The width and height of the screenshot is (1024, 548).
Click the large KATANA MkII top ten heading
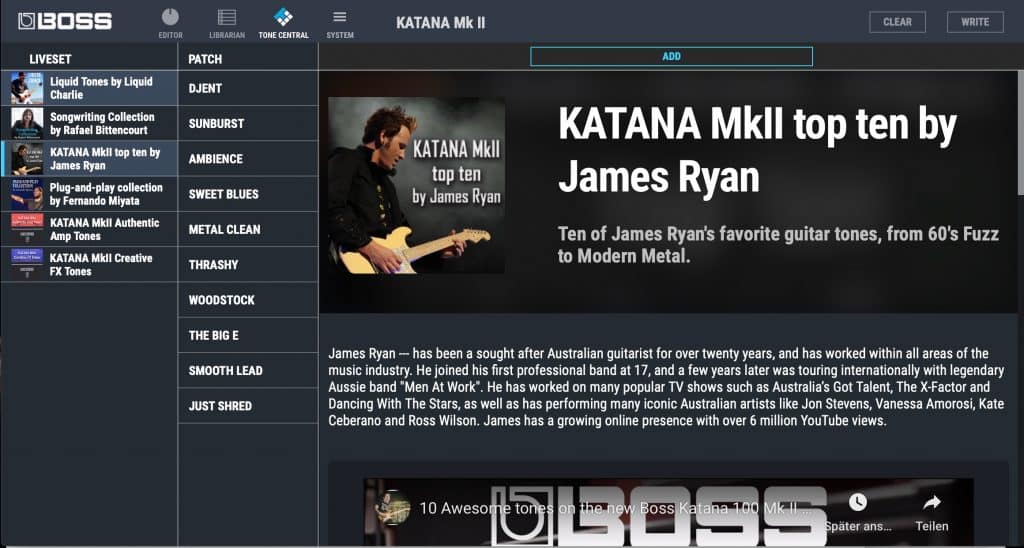click(758, 150)
